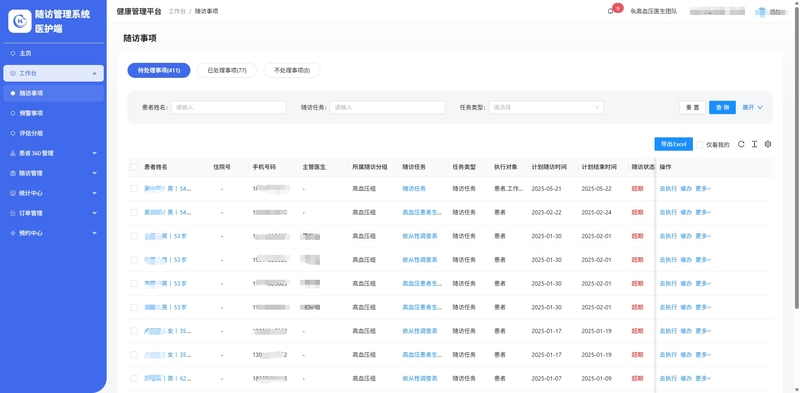
Task: Expand the 随访管理 menu arrow
Action: click(94, 173)
